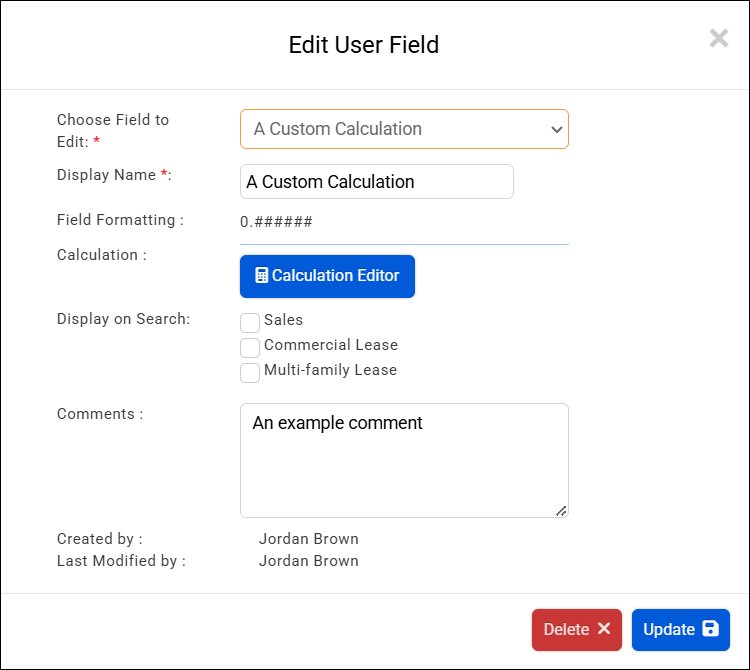Click Update to save changes

point(681,629)
